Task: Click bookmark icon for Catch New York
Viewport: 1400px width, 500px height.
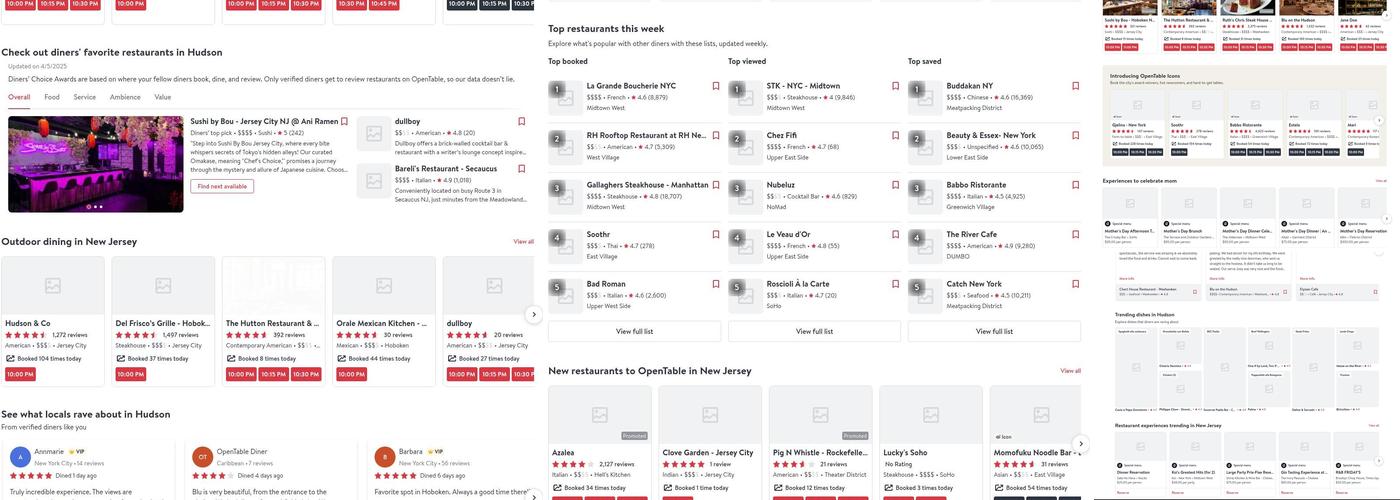Action: click(1076, 284)
